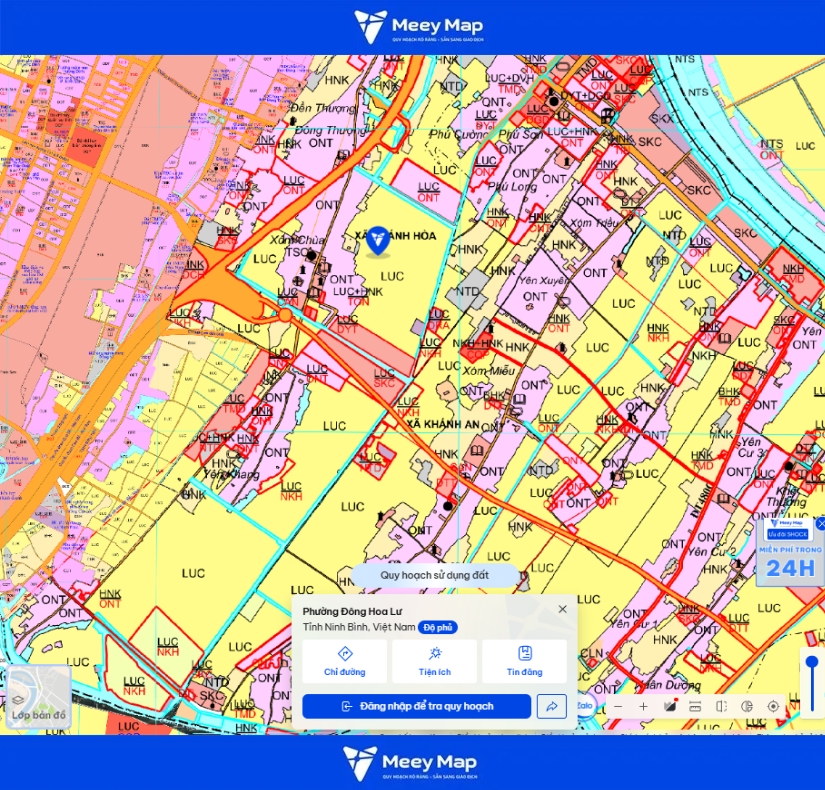Viewport: 825px width, 790px height.
Task: Click the pie chart statistics icon
Action: click(747, 706)
